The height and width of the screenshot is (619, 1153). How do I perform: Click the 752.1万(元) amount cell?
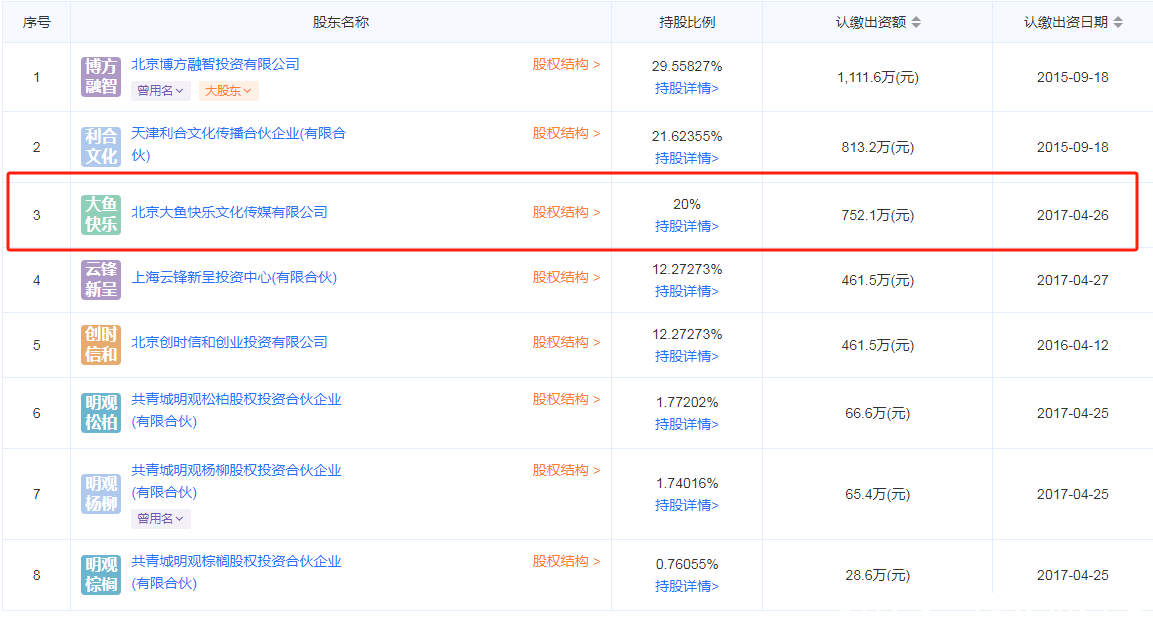[877, 215]
